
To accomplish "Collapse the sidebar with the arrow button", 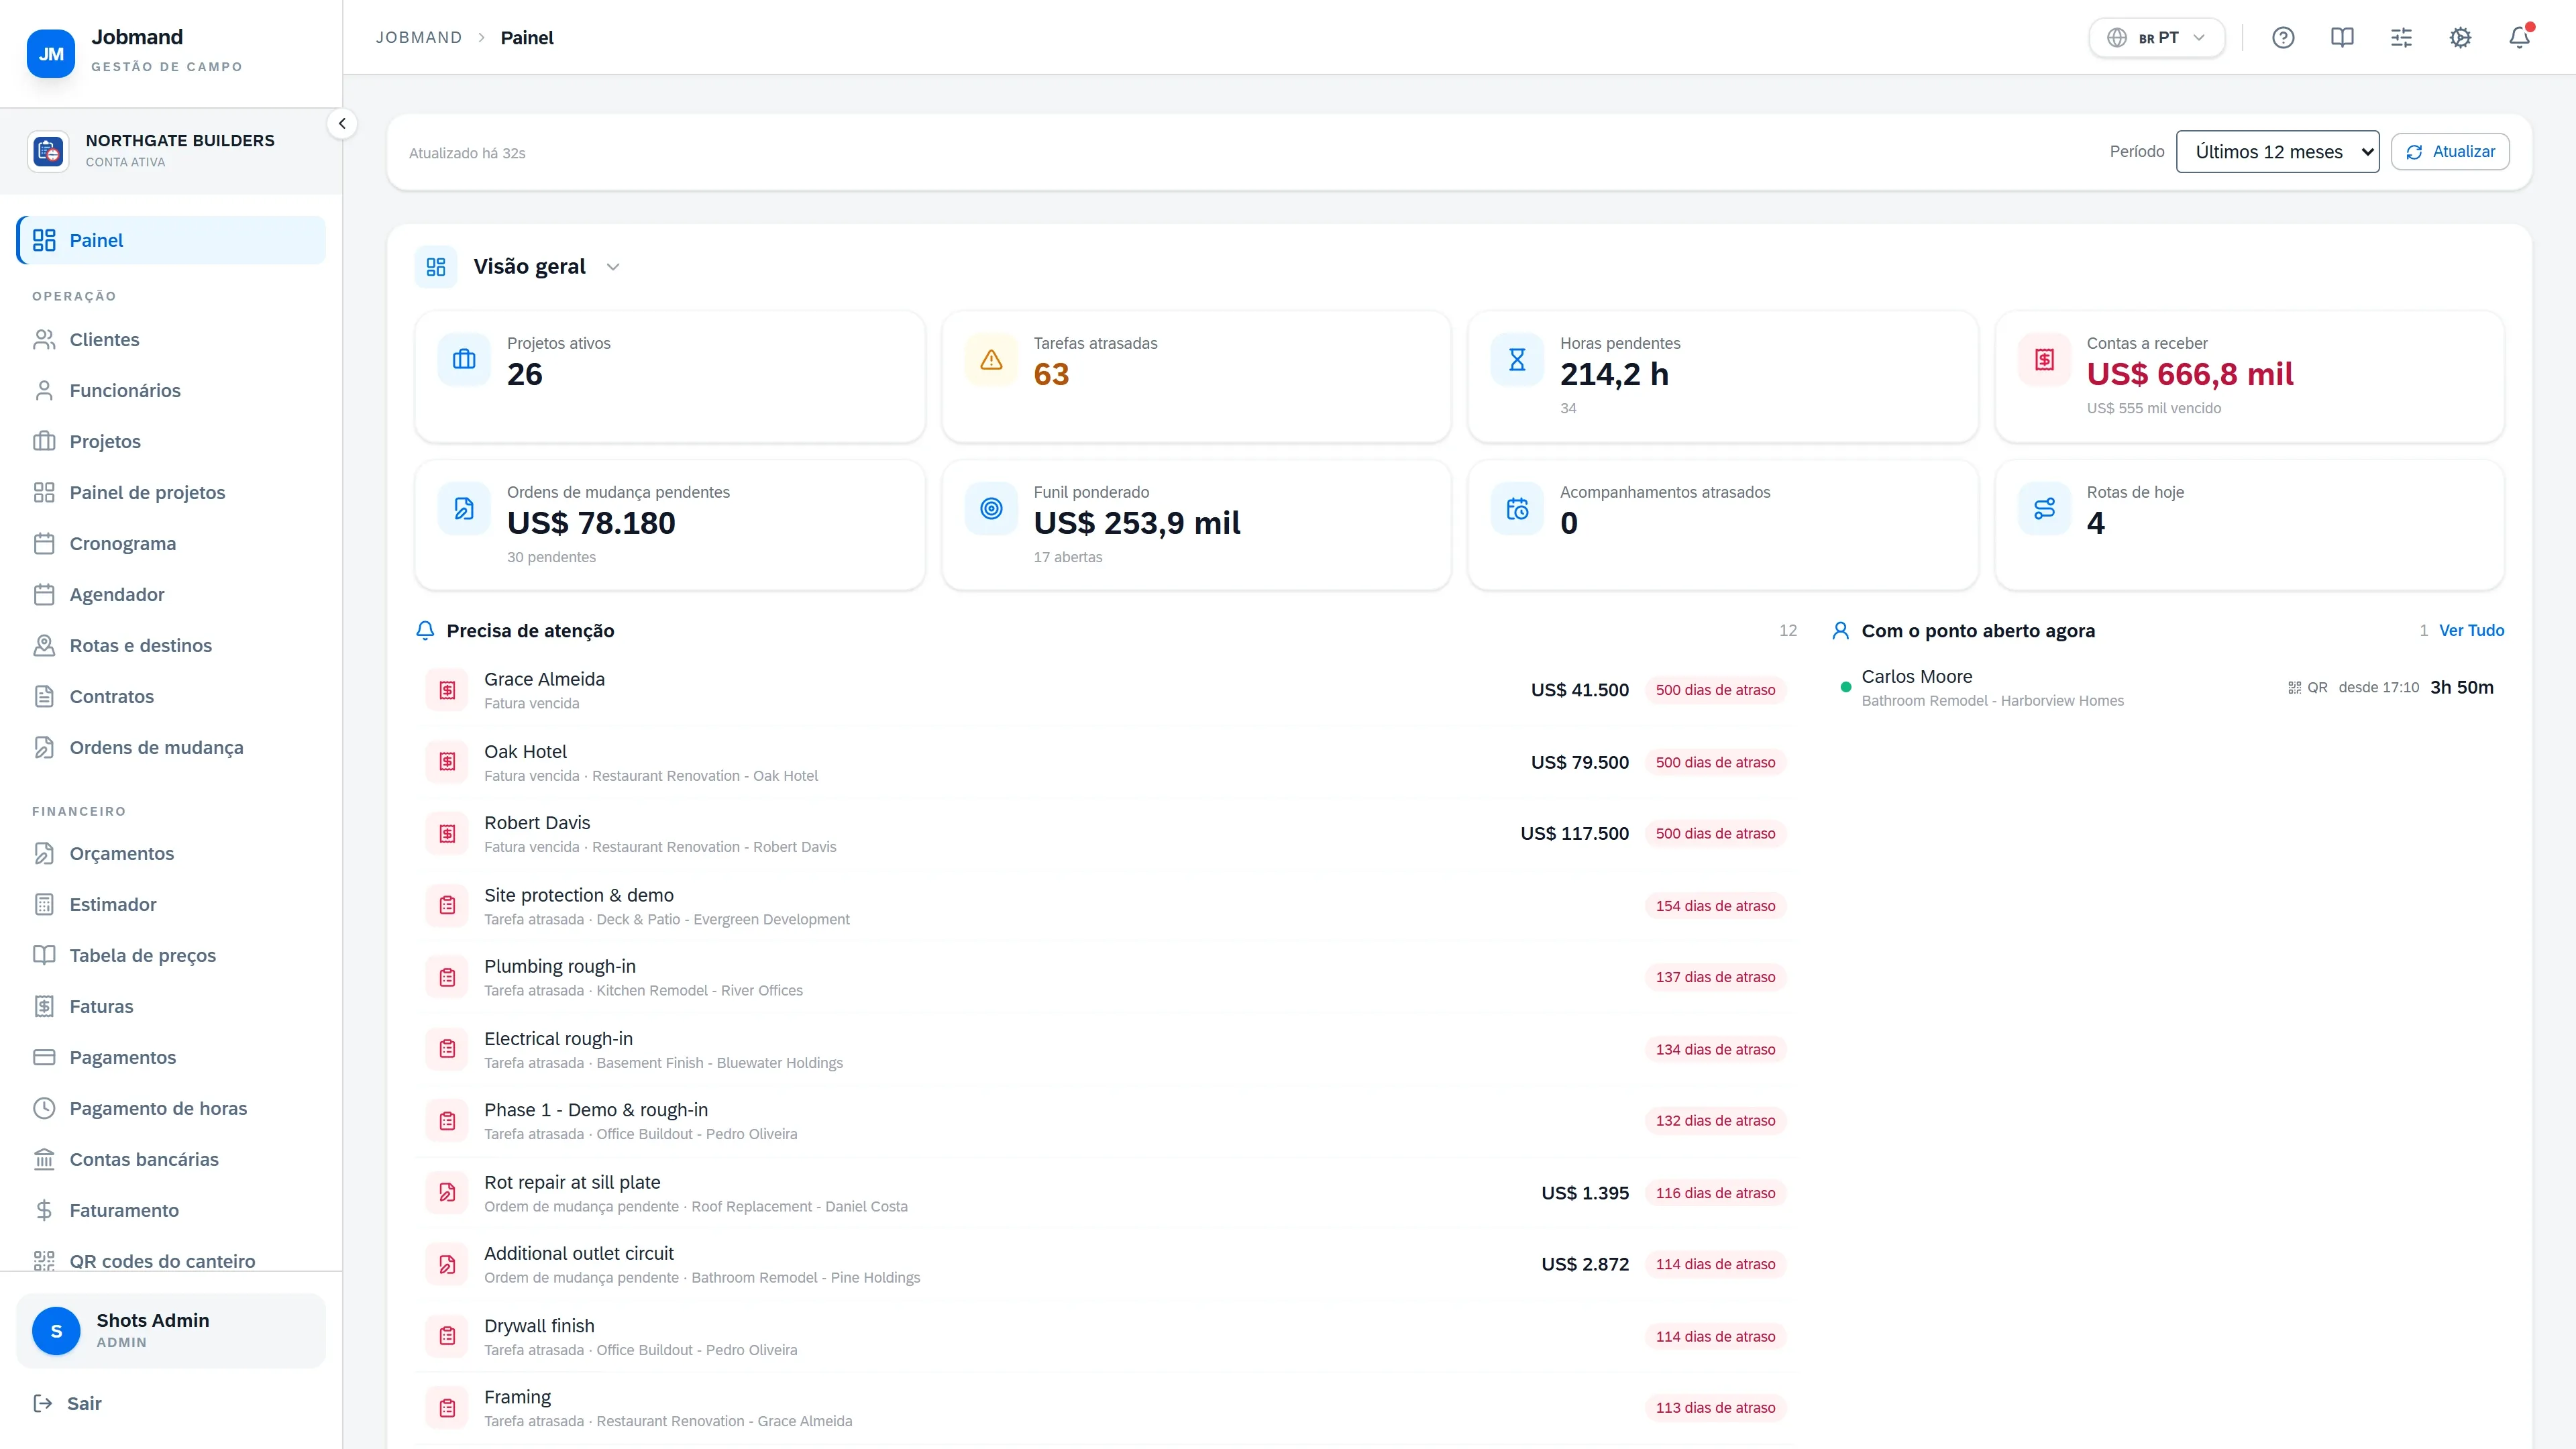I will click(x=342, y=124).
